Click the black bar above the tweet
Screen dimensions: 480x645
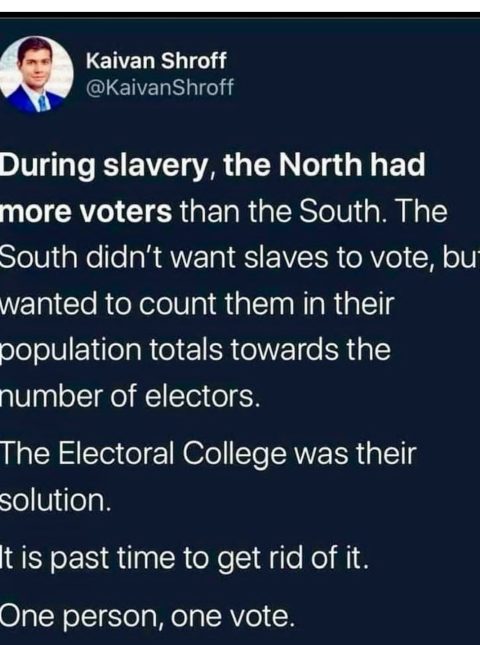[x=240, y=16]
